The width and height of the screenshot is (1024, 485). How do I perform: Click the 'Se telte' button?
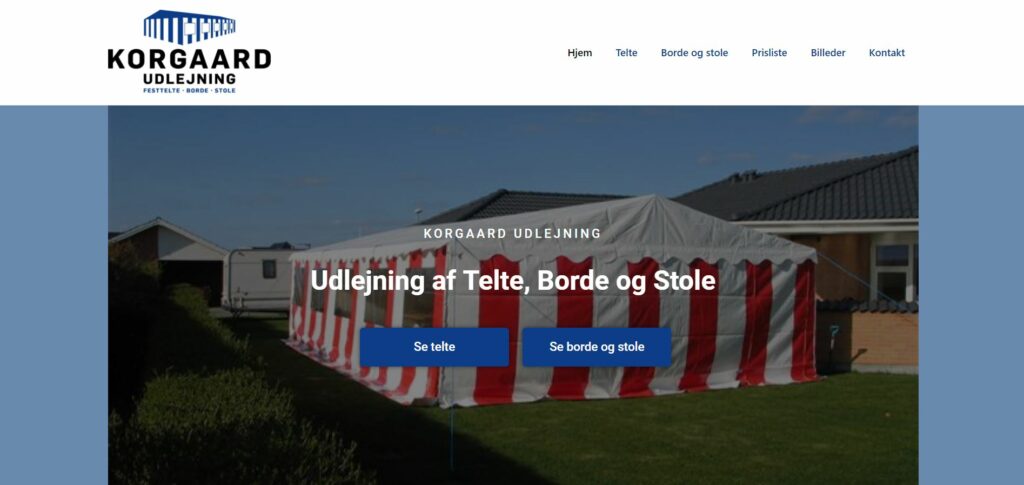click(434, 347)
